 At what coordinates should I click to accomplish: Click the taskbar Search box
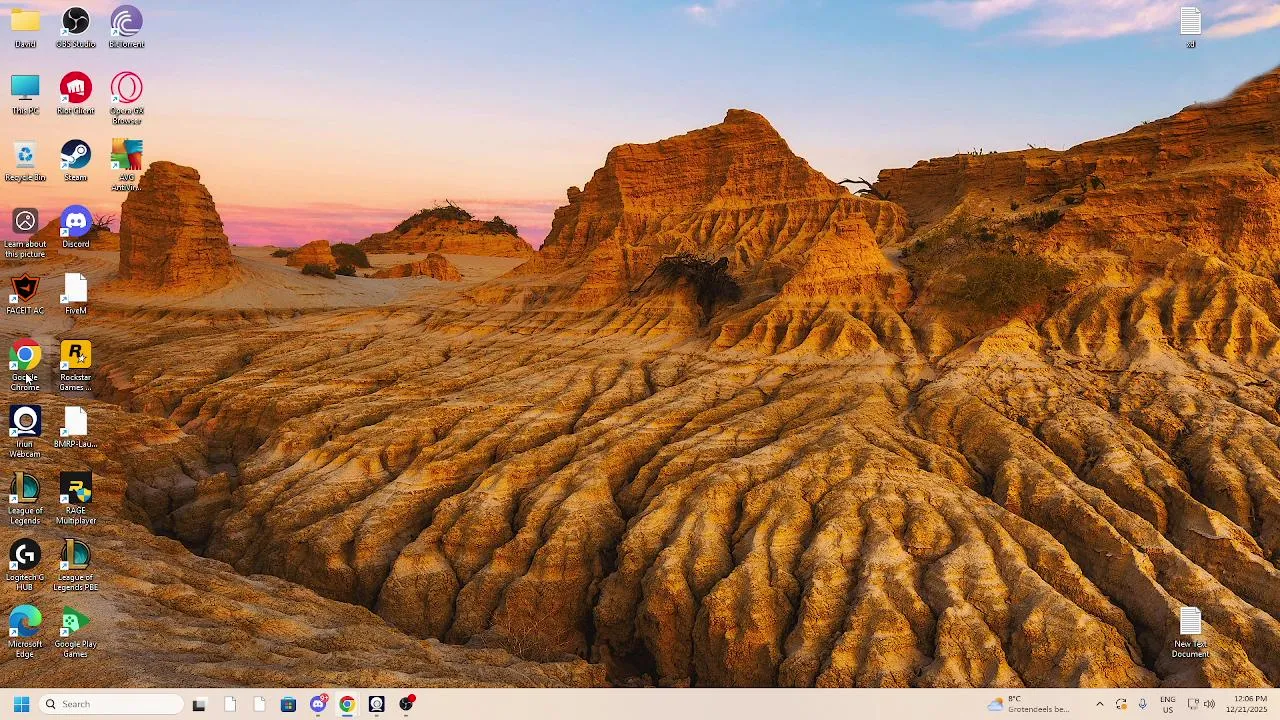(x=112, y=704)
